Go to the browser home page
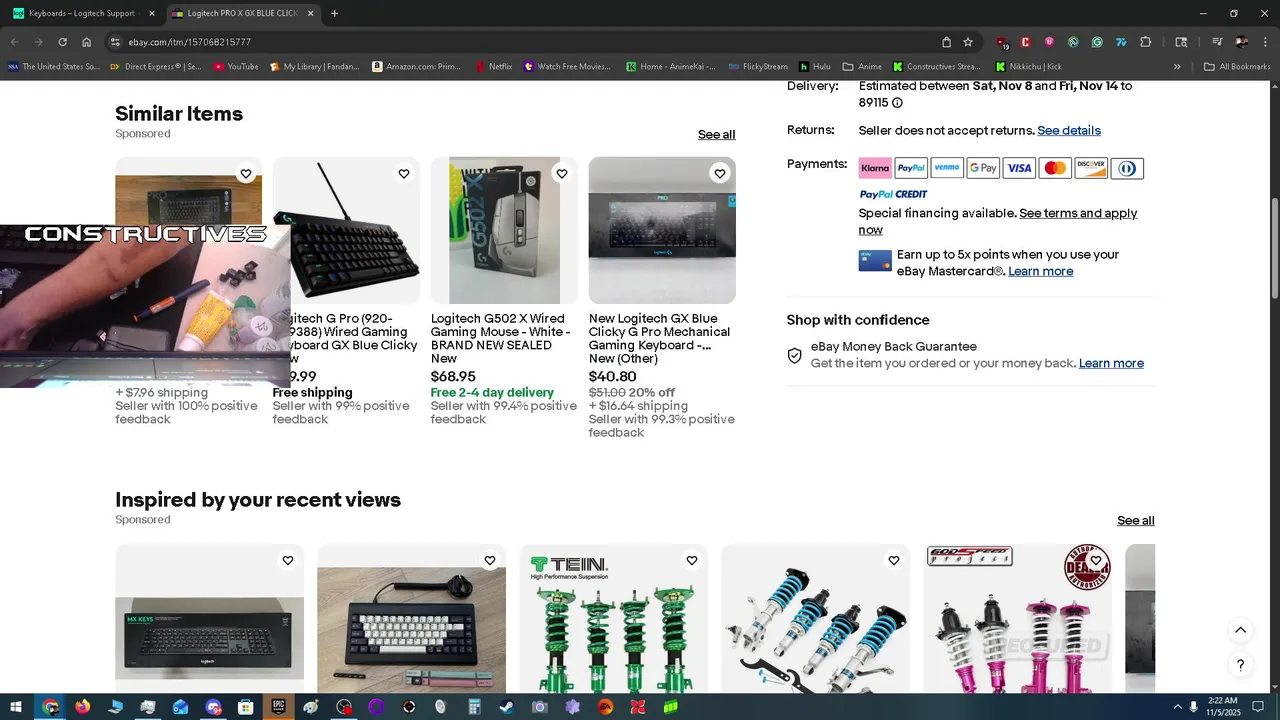Image resolution: width=1280 pixels, height=720 pixels. point(87,42)
